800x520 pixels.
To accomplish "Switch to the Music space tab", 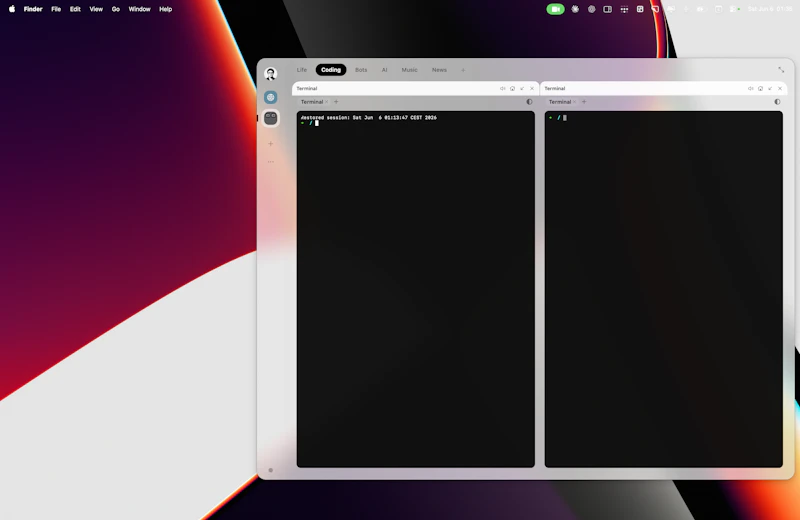I will coord(409,70).
